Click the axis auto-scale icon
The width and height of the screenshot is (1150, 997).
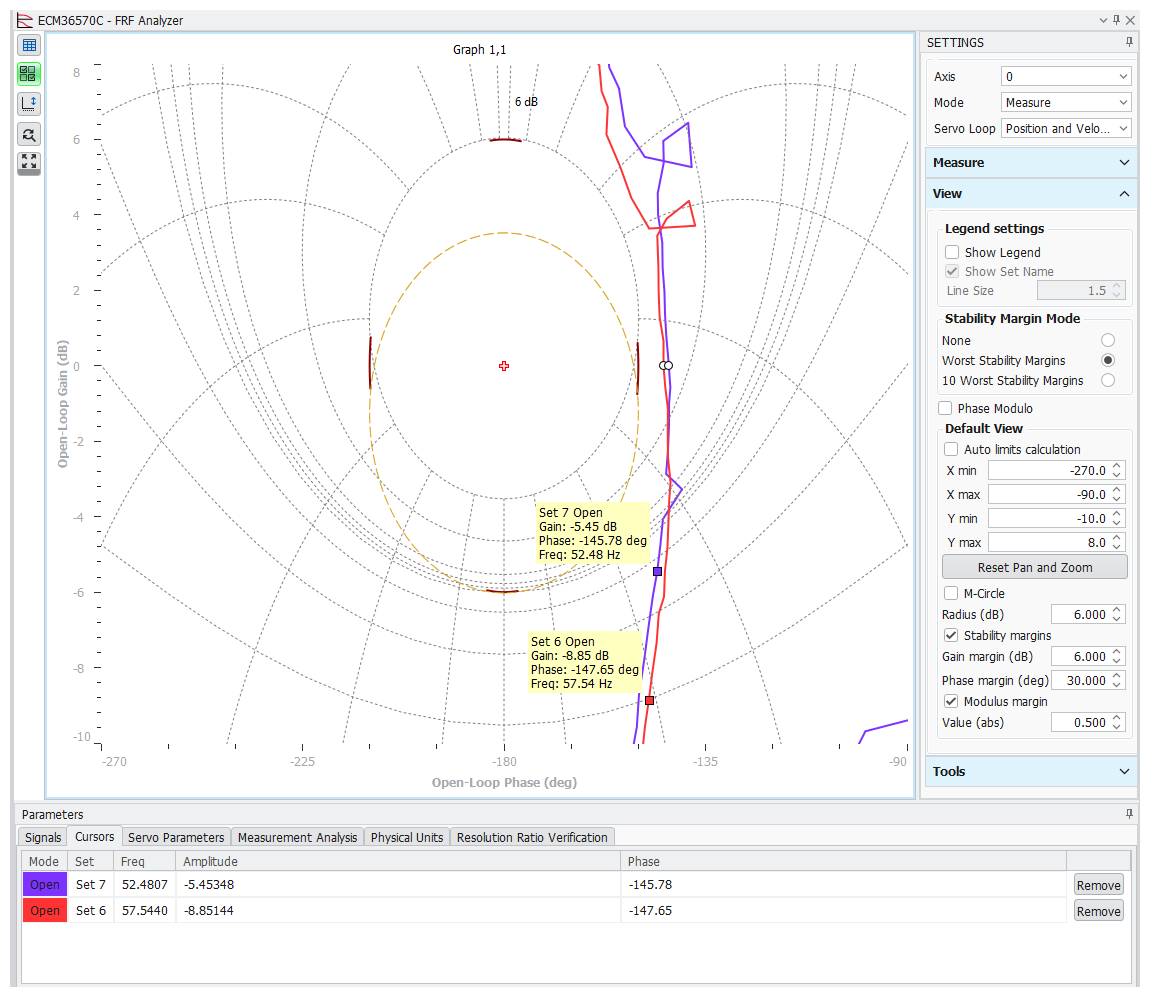pyautogui.click(x=28, y=103)
